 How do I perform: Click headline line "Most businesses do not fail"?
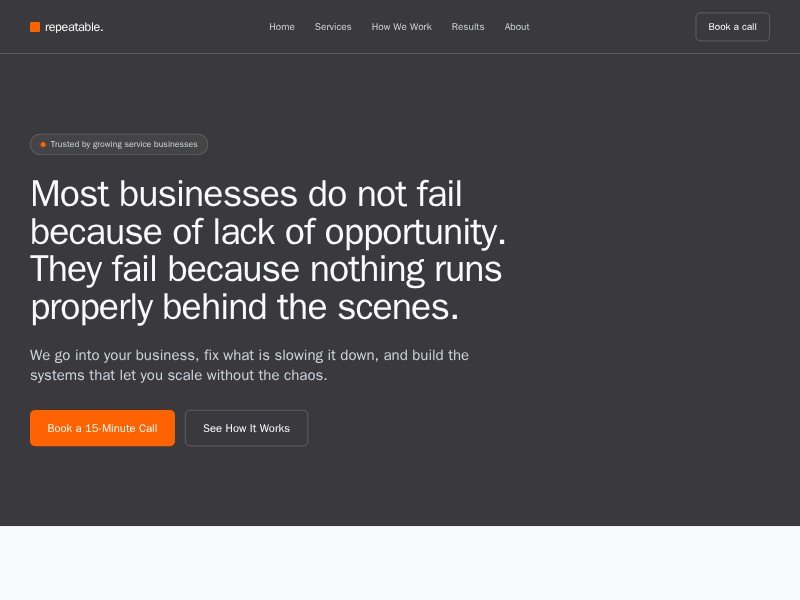(246, 194)
